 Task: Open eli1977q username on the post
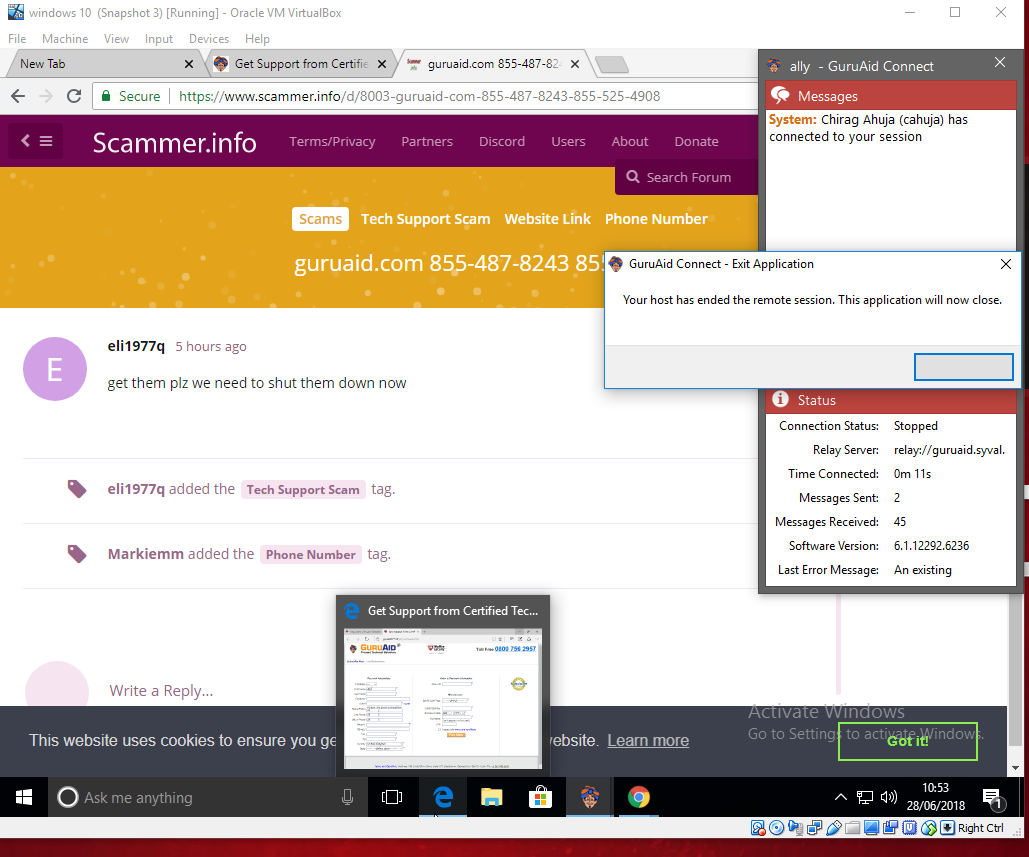click(x=136, y=346)
